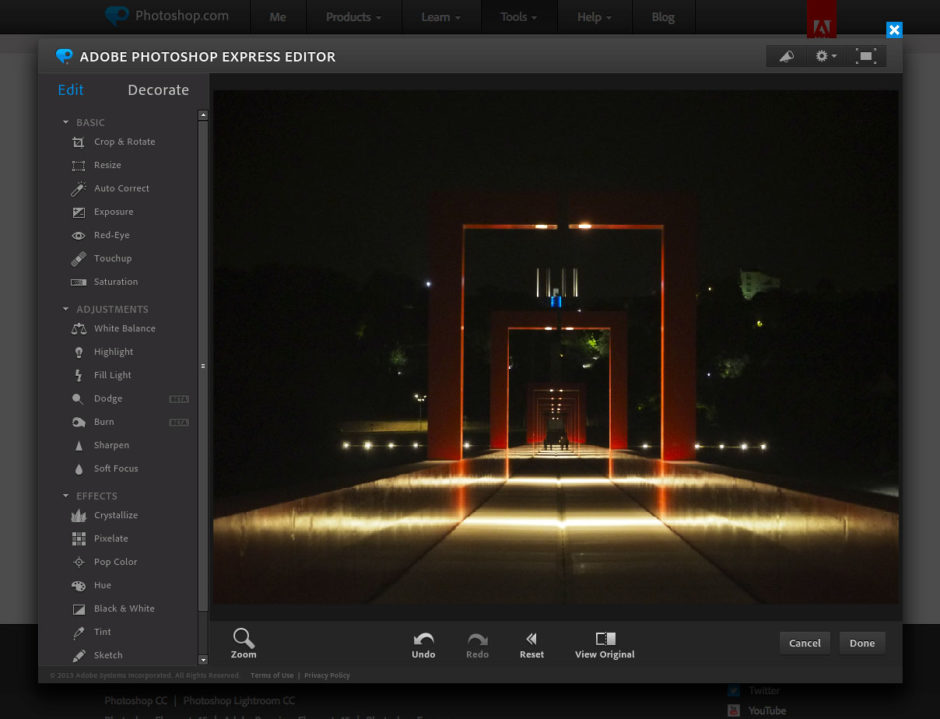This screenshot has height=719, width=940.
Task: Go to Photoshop.com home logo
Action: pyautogui.click(x=167, y=16)
